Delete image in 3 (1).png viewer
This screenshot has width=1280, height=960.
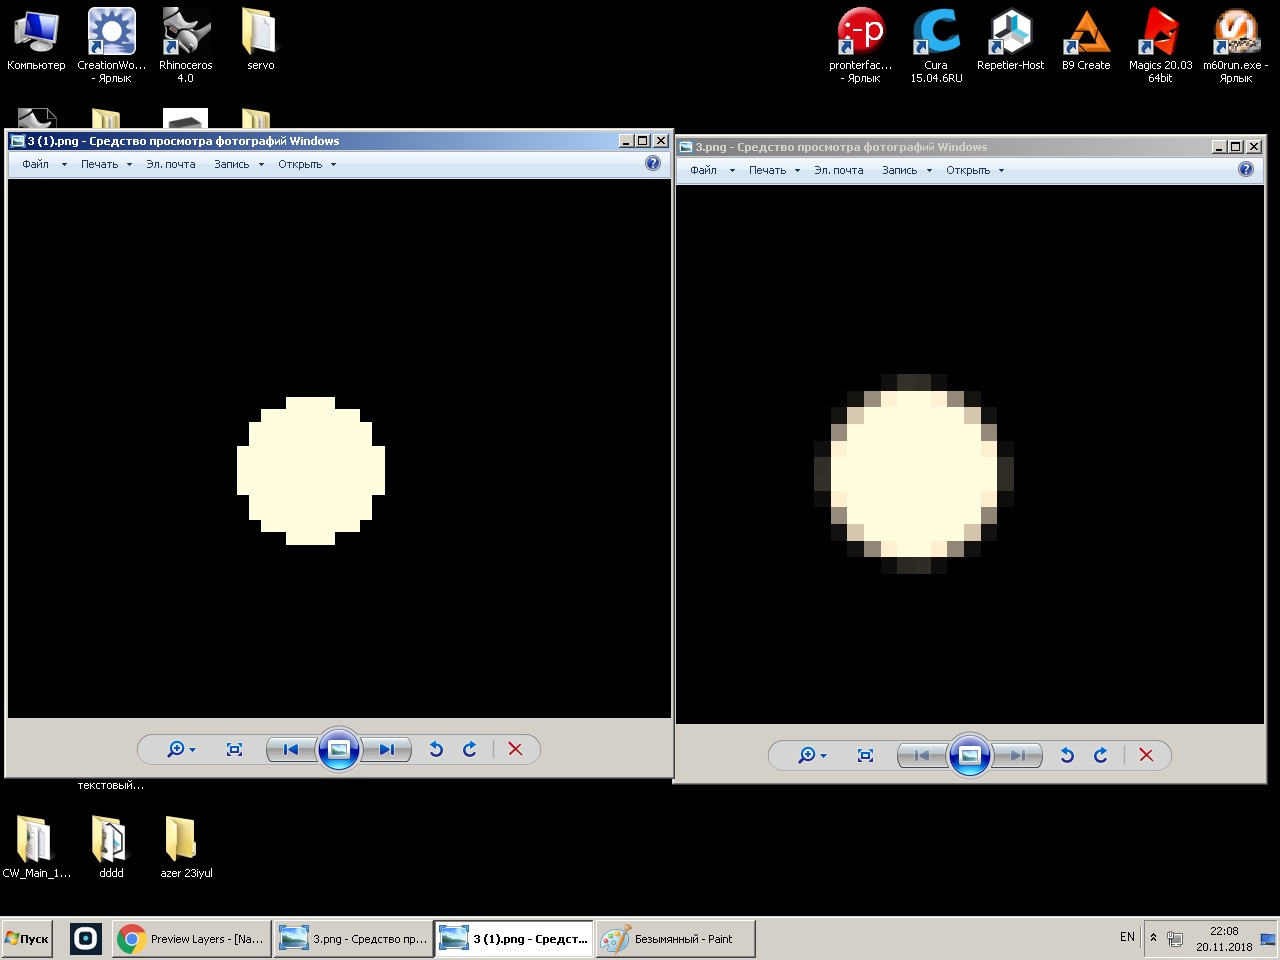(515, 749)
